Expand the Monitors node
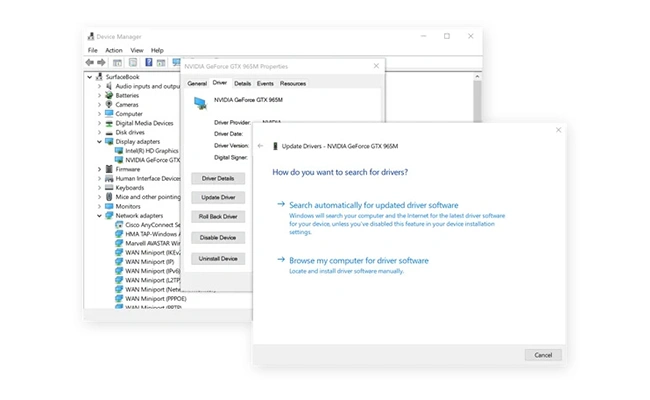 pyautogui.click(x=99, y=206)
